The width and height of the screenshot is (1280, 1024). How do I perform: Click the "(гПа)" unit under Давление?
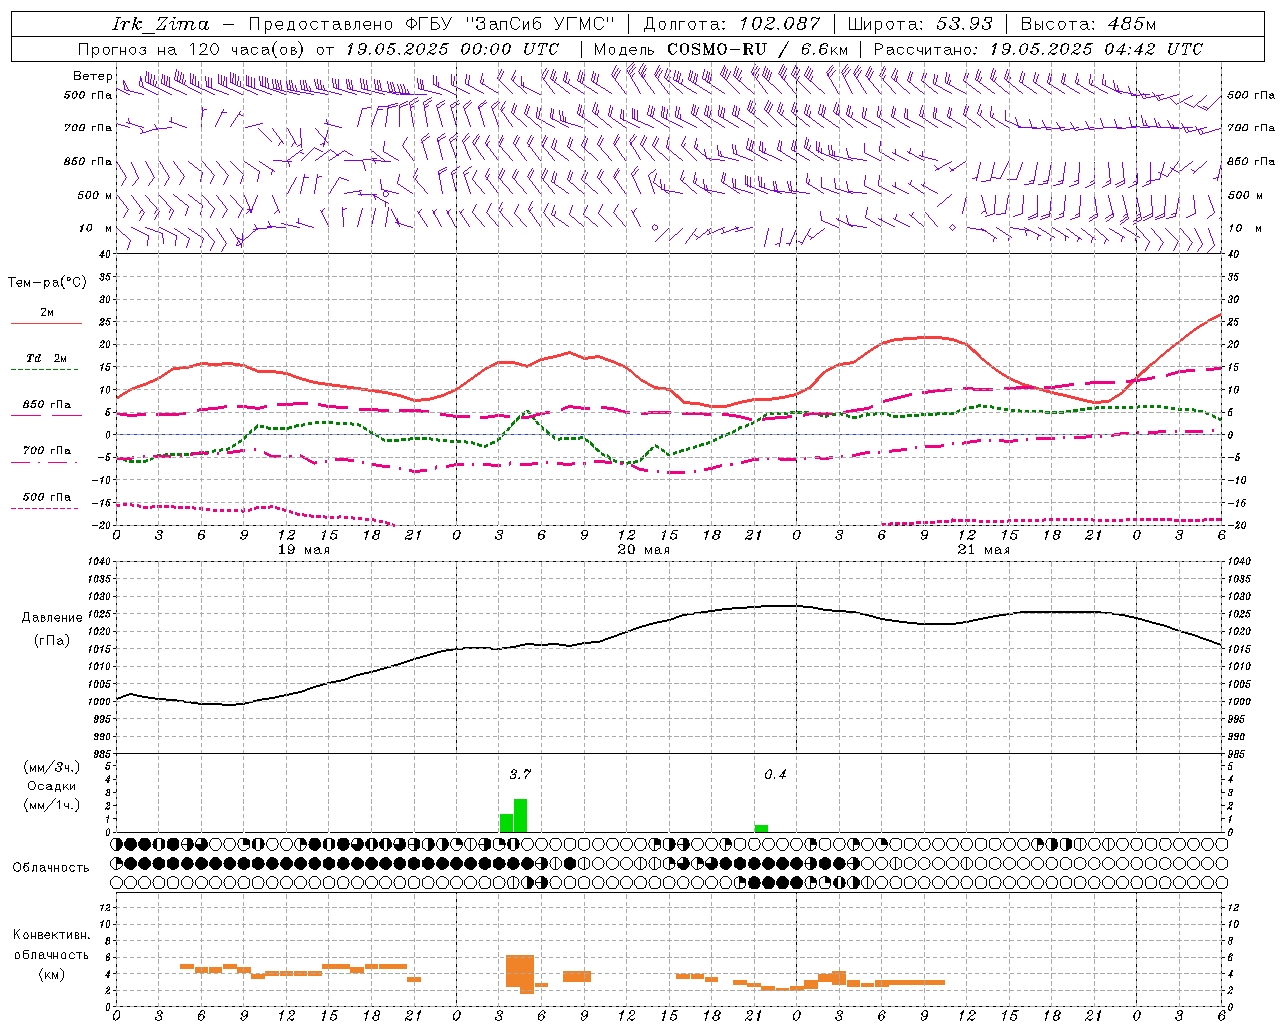52,640
